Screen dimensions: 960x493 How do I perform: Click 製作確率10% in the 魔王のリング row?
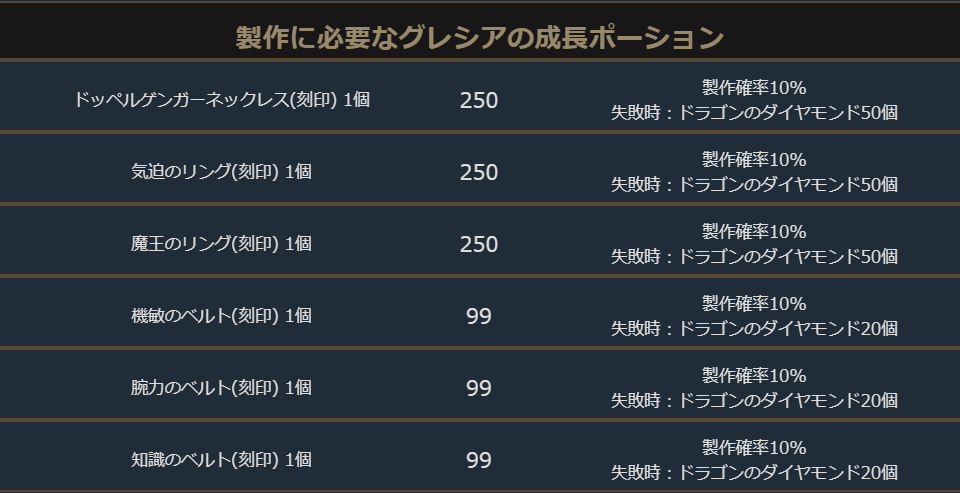[754, 232]
